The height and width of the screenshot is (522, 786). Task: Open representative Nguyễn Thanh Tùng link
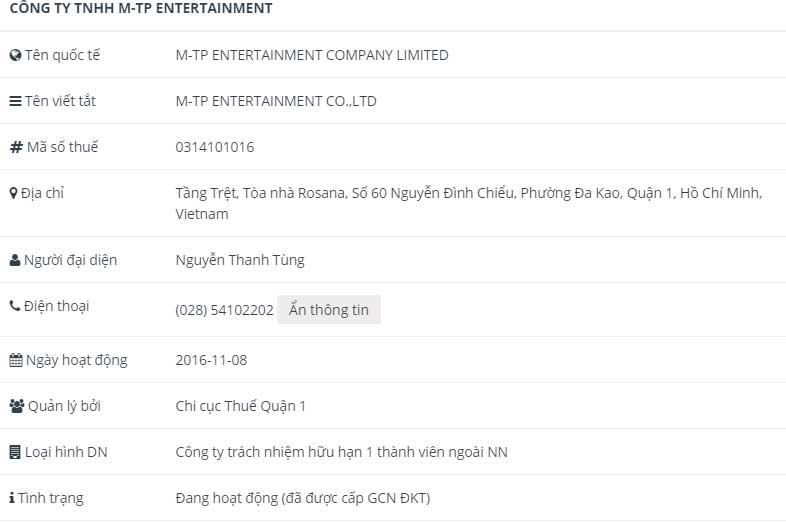pyautogui.click(x=240, y=260)
